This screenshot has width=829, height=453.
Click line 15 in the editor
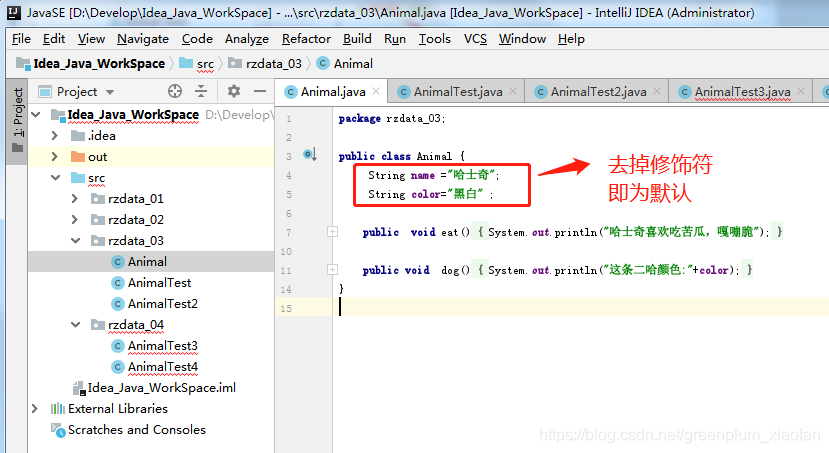click(551, 307)
